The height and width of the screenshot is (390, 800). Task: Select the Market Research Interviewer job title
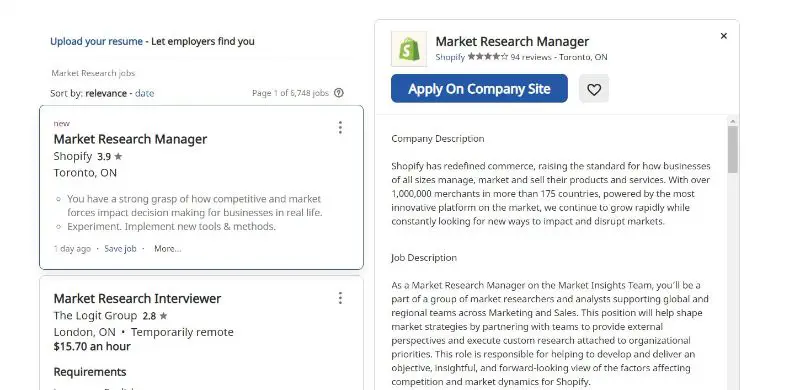(137, 298)
